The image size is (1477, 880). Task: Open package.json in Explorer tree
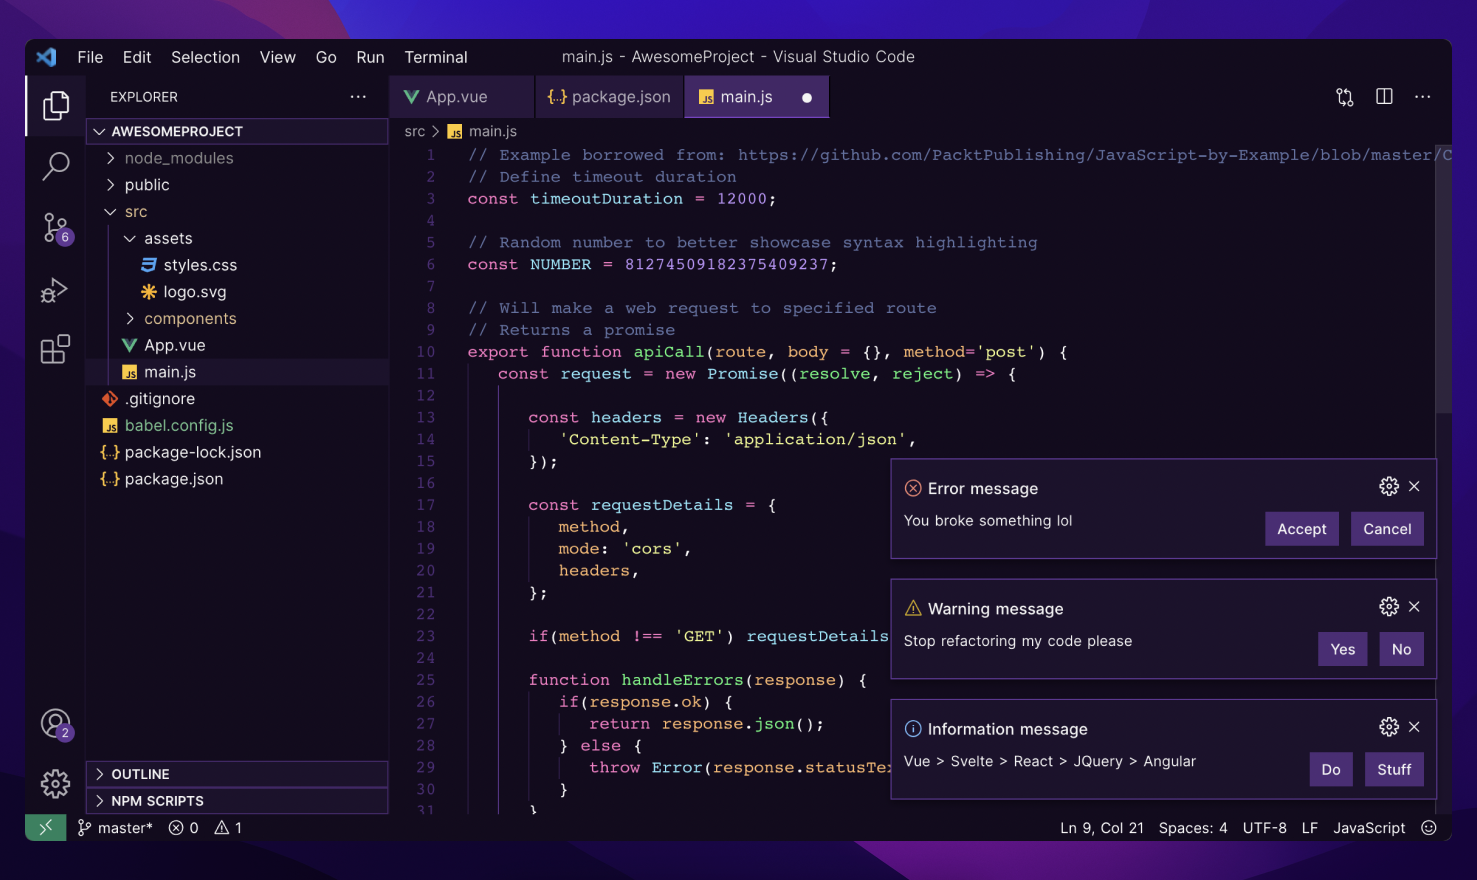click(237, 479)
